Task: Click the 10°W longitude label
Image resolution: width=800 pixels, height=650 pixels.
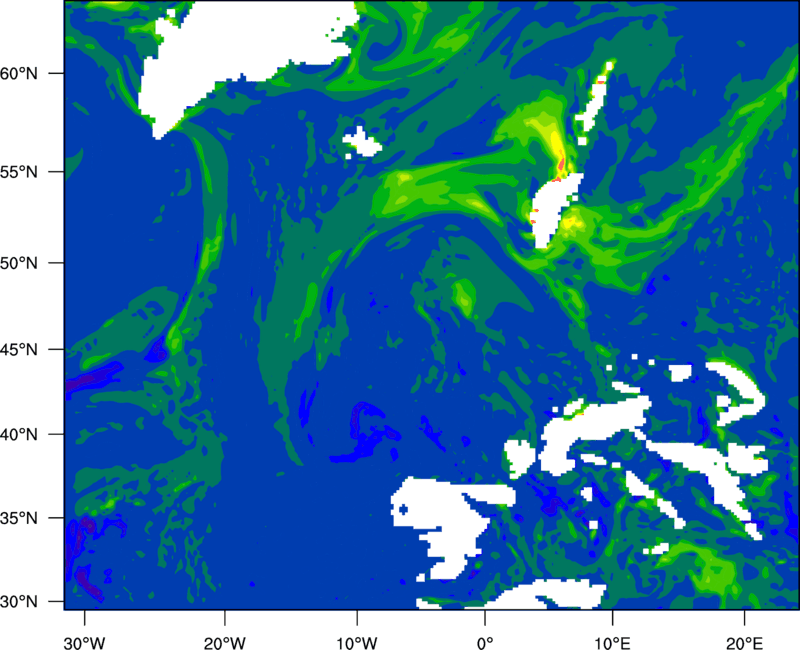Action: tap(357, 643)
